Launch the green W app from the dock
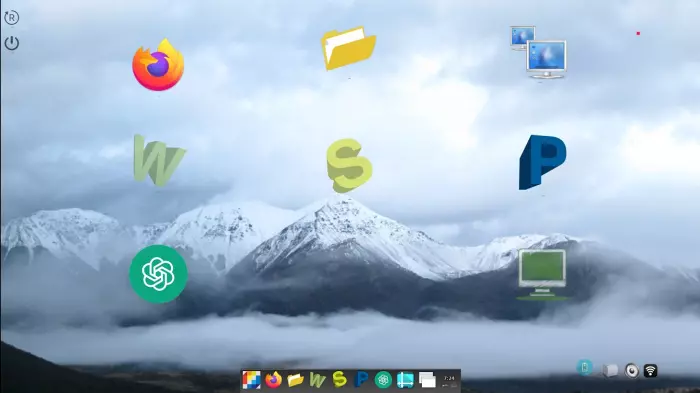700x393 pixels. [x=317, y=380]
